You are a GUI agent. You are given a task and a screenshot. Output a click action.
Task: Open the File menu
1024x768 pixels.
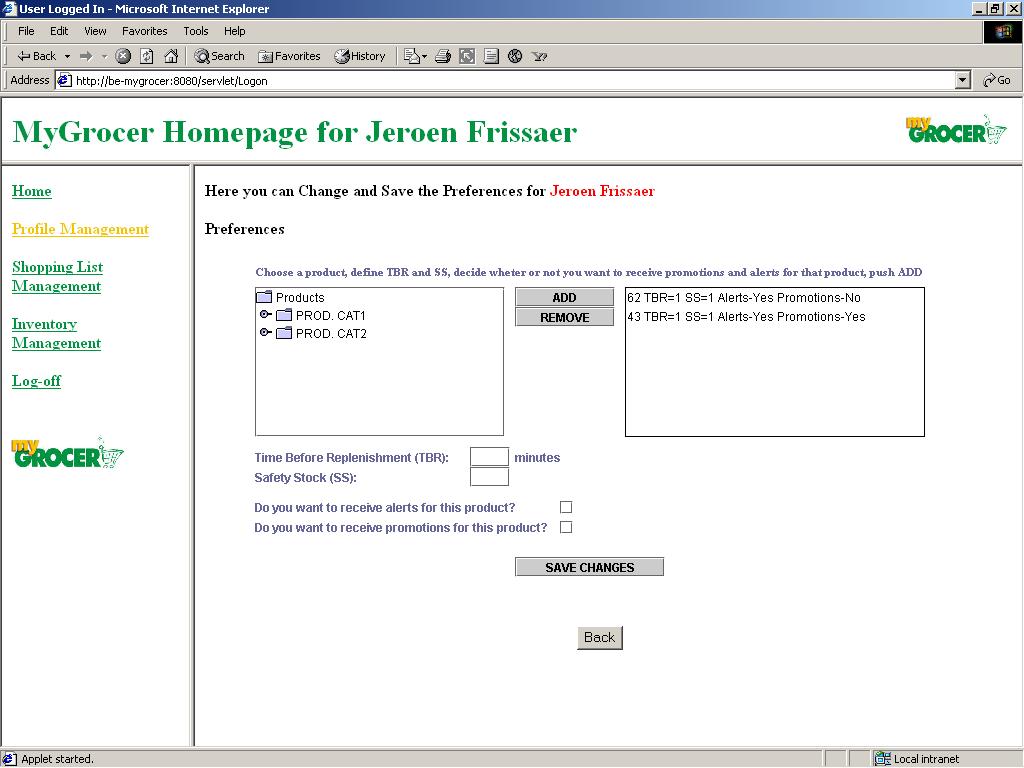click(26, 31)
